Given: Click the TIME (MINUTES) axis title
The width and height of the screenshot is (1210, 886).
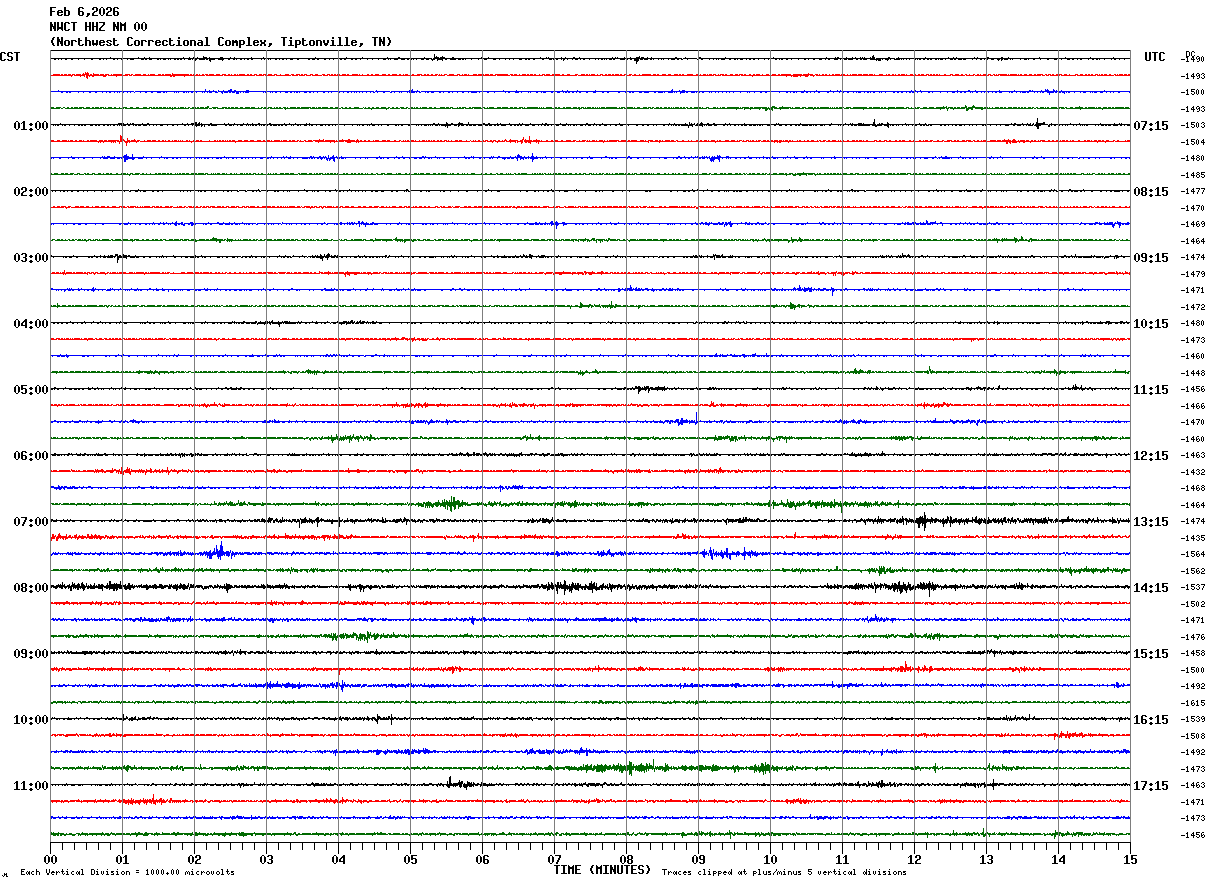Looking at the screenshot, I should click(x=602, y=870).
